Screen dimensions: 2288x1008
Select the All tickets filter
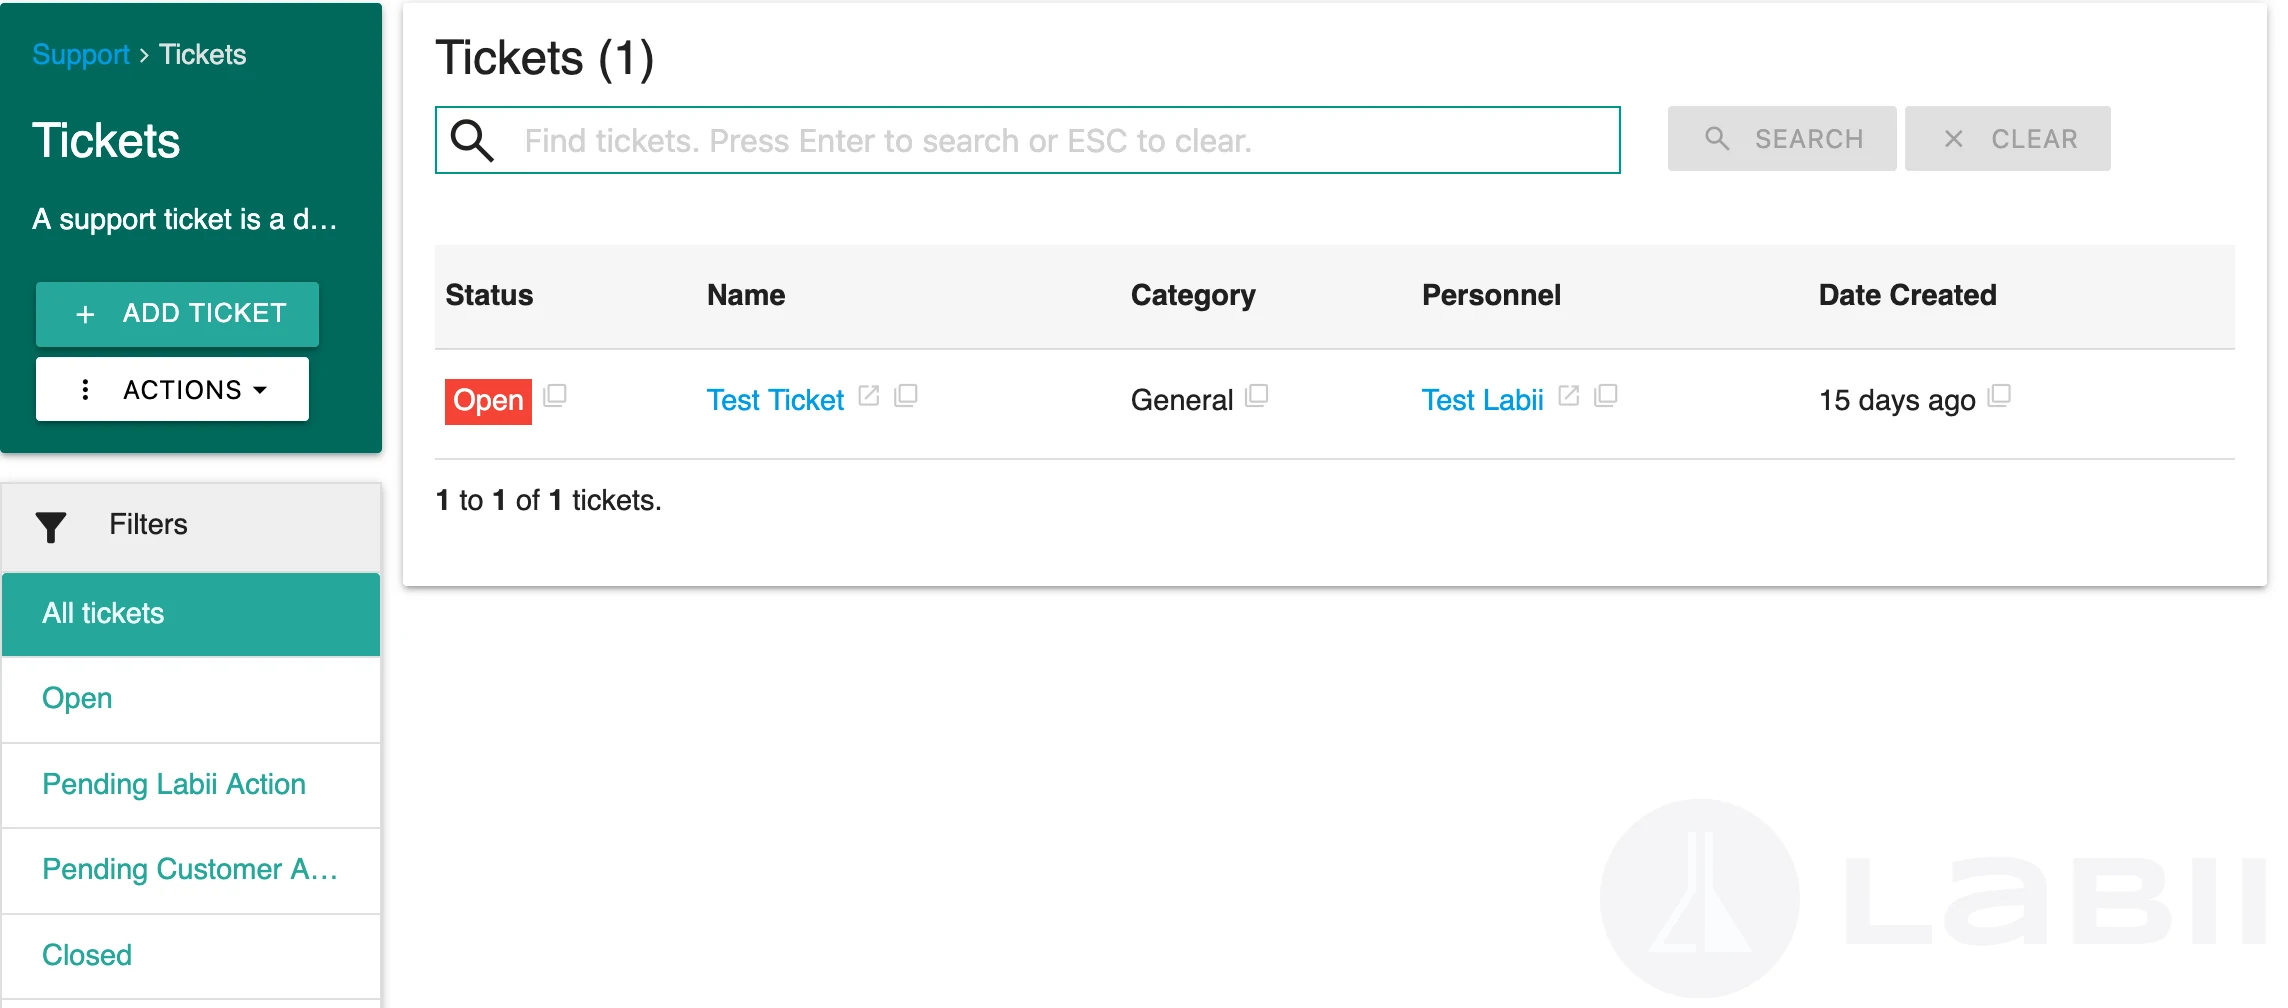[x=191, y=614]
